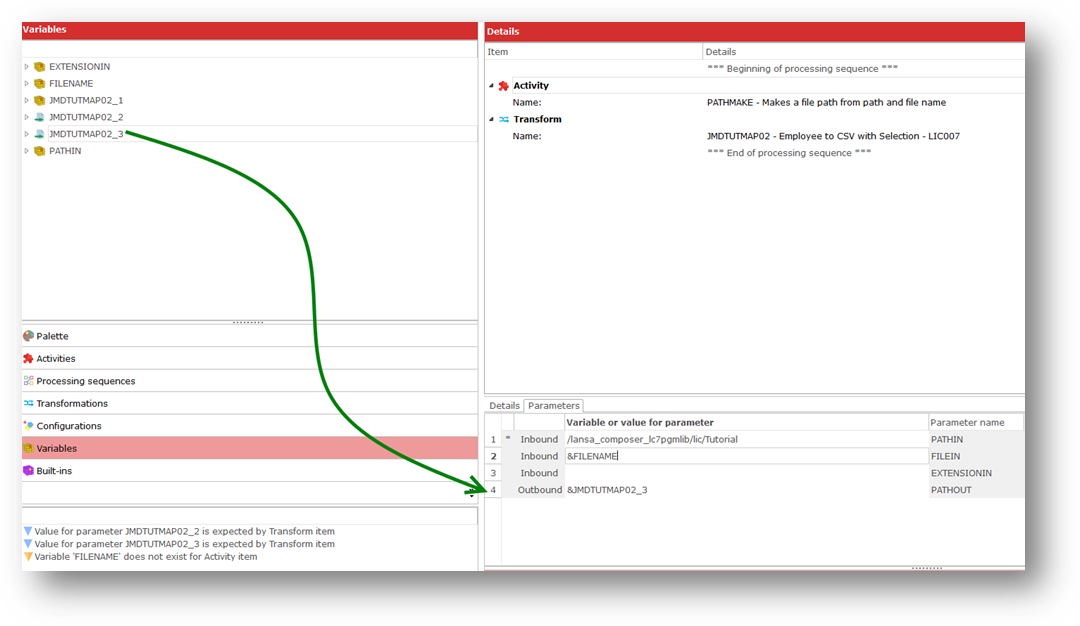Click the JMDTUTMAP02_2 expected by Transform message
This screenshot has width=1080, height=626.
pyautogui.click(x=185, y=531)
